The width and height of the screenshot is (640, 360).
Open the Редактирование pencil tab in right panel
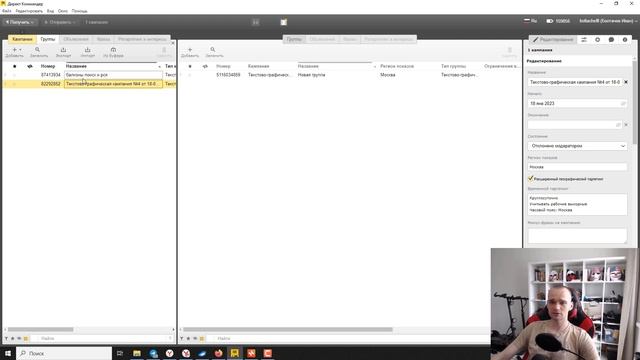point(553,40)
